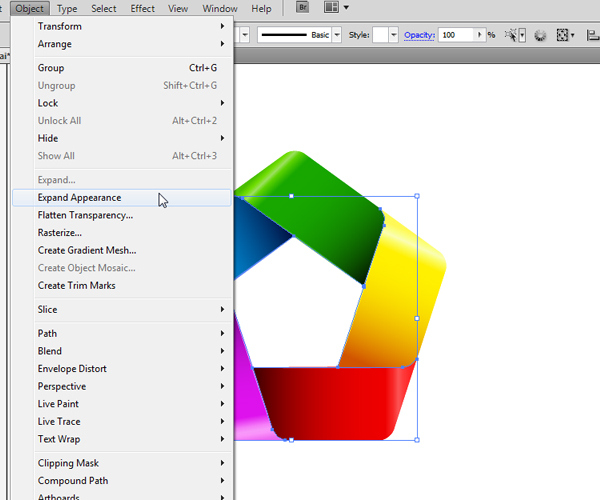Open the Recolor Artwork color wheel icon
The image size is (600, 500).
point(540,36)
